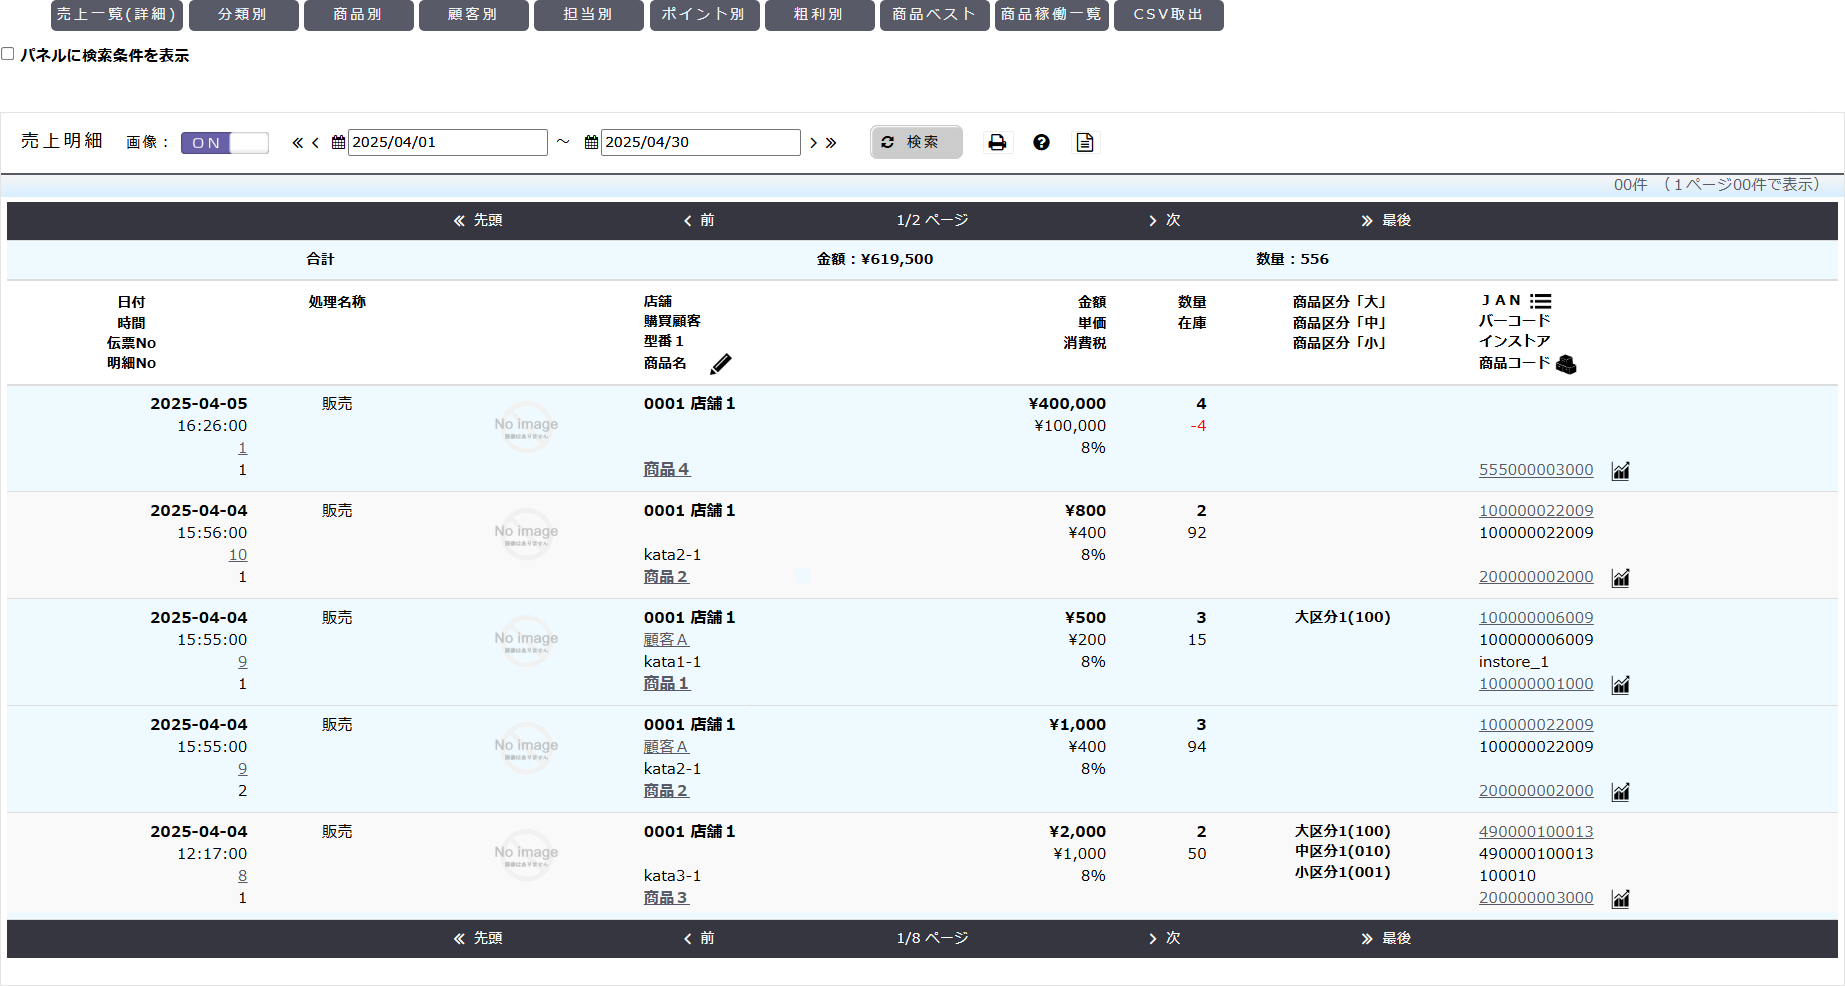
Task: Go to 次 page in top pager
Action: (1165, 220)
